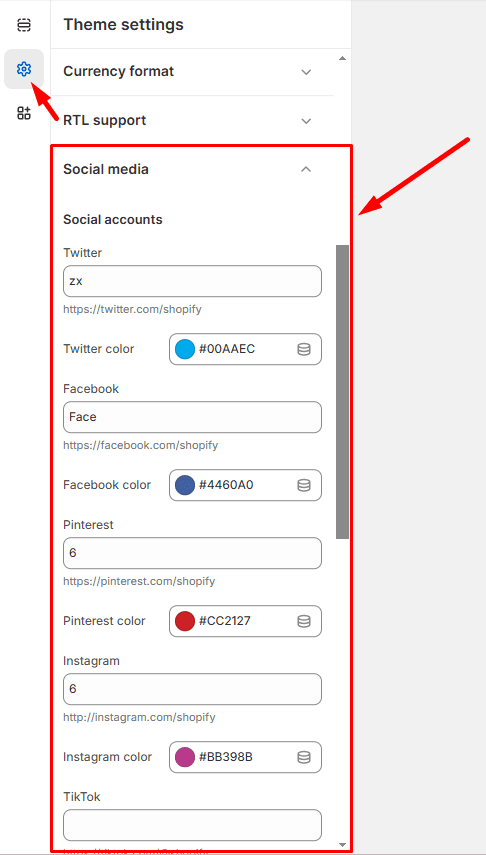Viewport: 486px width, 855px height.
Task: Click dynamic source icon for Facebook color
Action: [304, 485]
